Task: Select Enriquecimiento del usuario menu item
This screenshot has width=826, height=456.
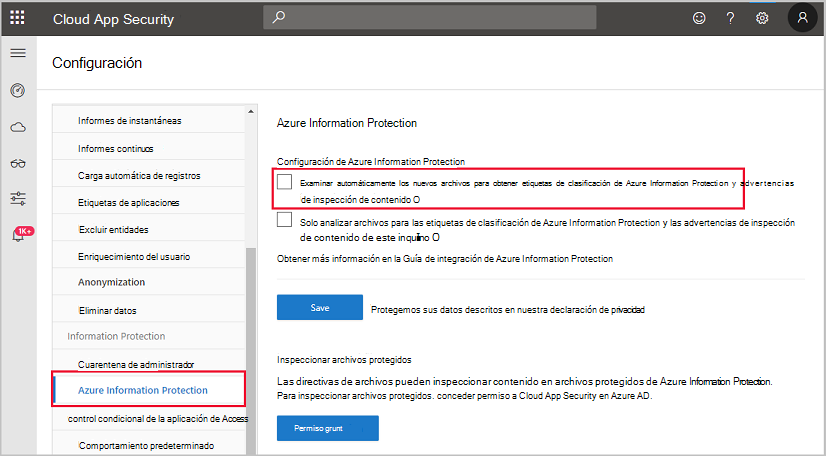Action: pos(149,256)
